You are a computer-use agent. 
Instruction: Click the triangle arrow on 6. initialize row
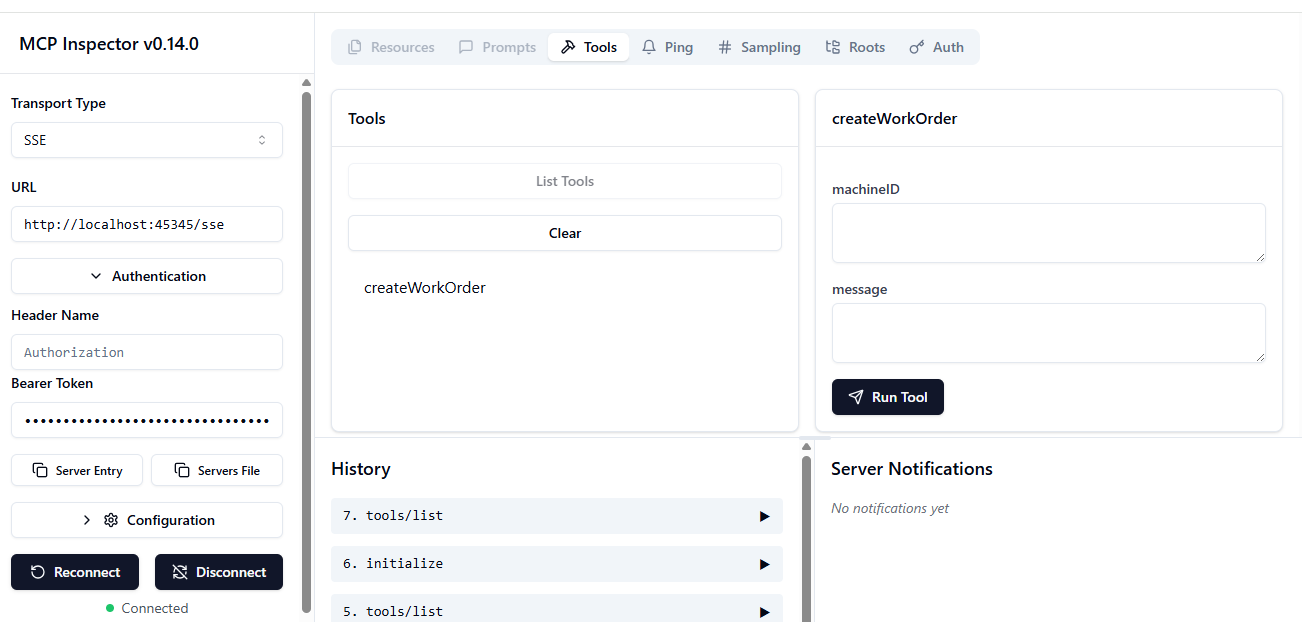(x=764, y=564)
